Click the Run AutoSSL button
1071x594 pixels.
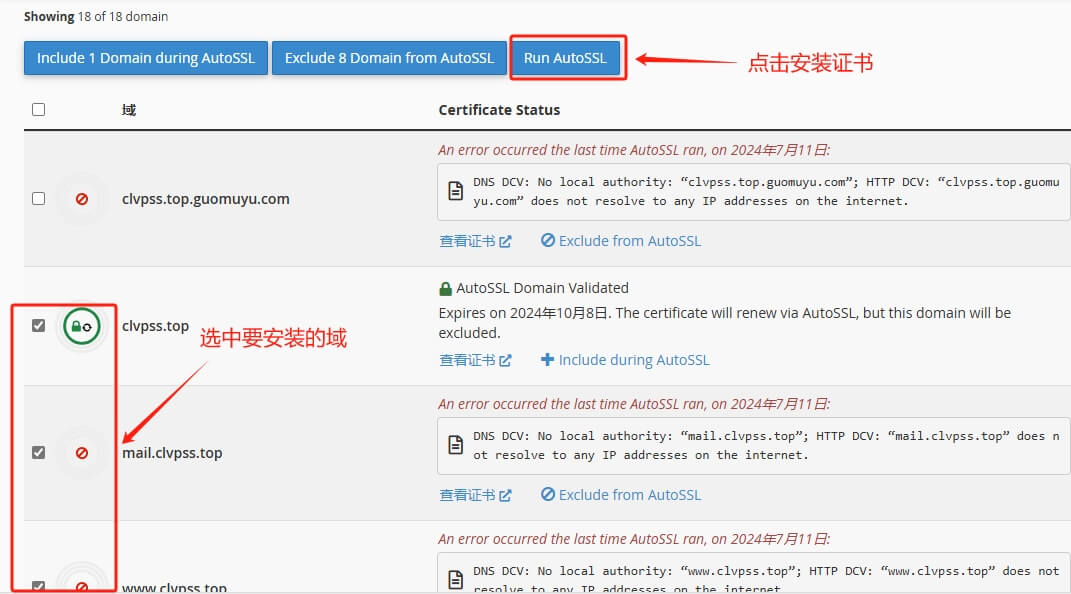[x=567, y=58]
